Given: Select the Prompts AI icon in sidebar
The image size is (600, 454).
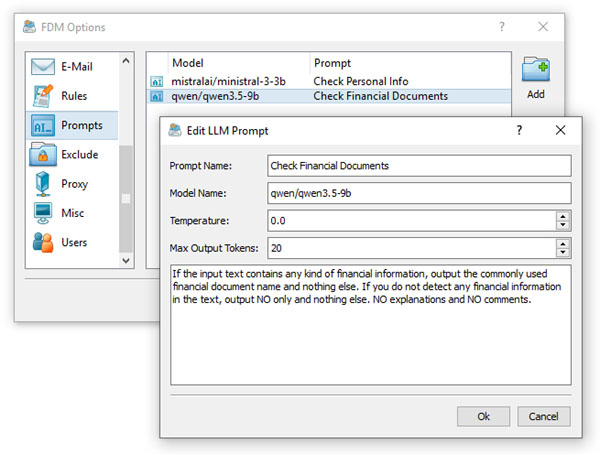Looking at the screenshot, I should coord(43,126).
